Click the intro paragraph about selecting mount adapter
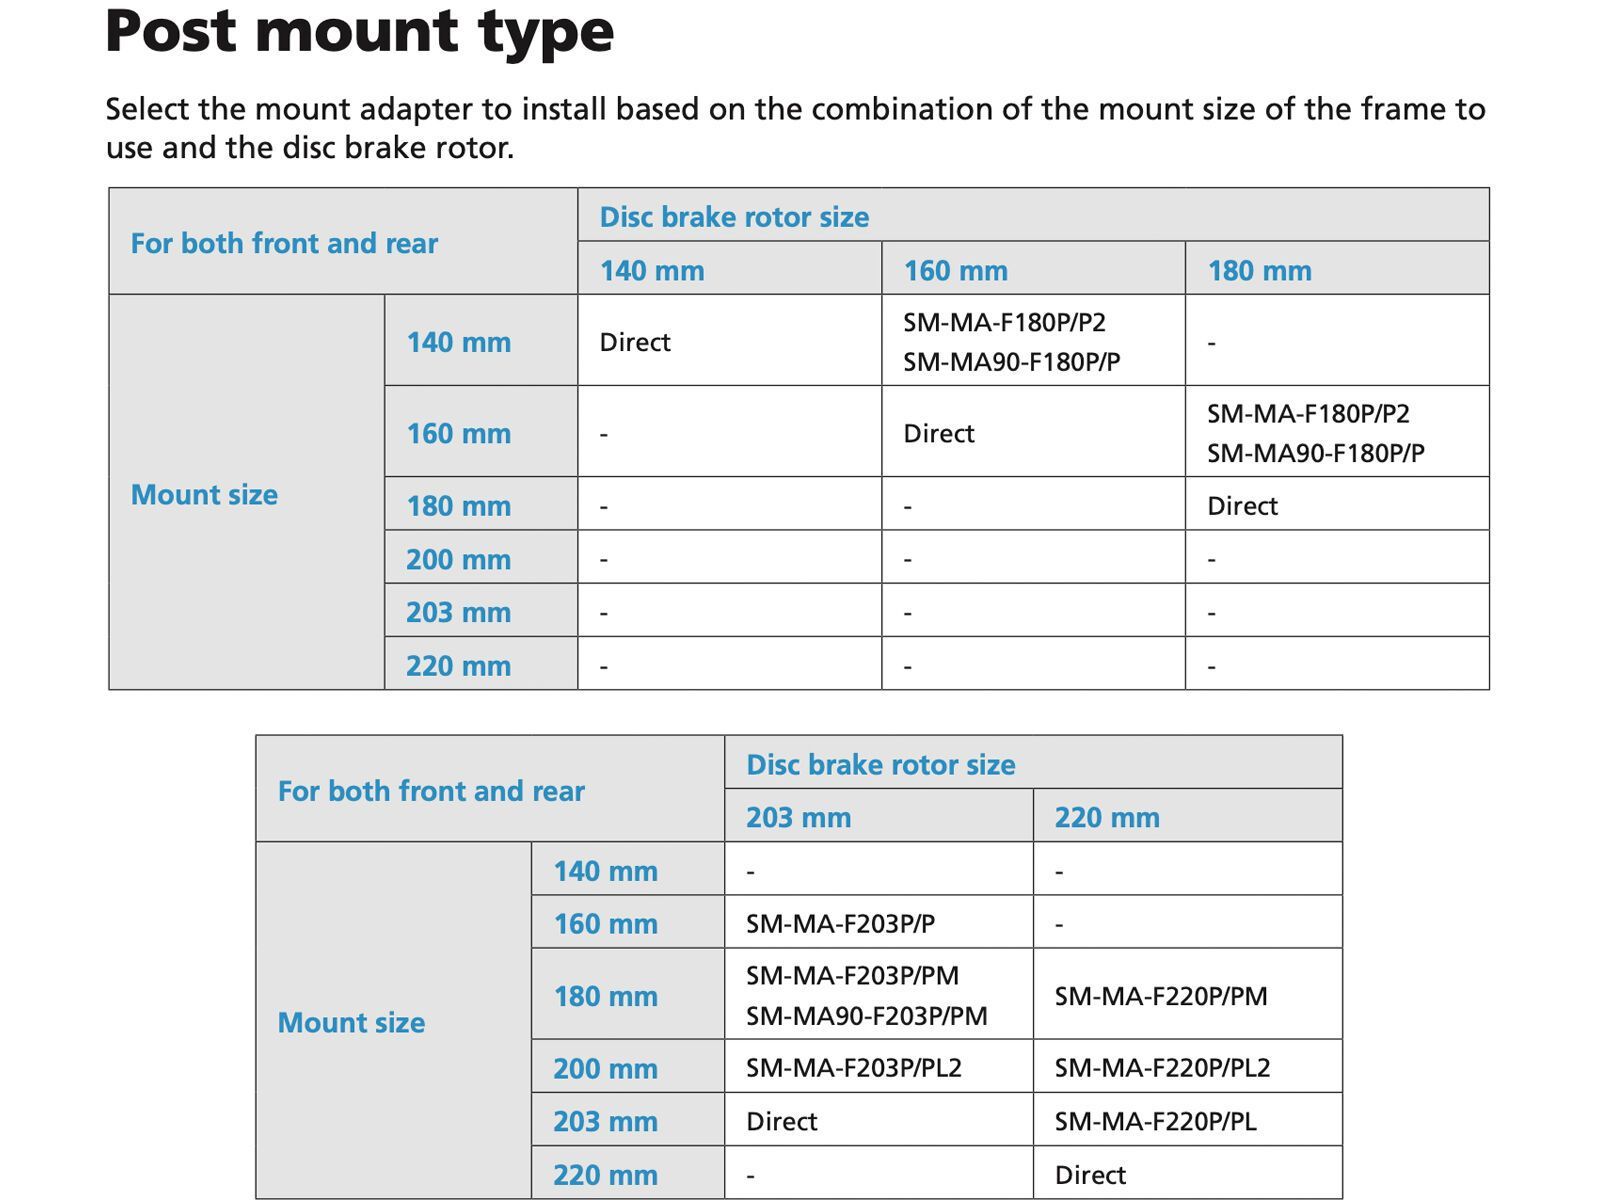Screen dimensions: 1600x1200 [795, 128]
